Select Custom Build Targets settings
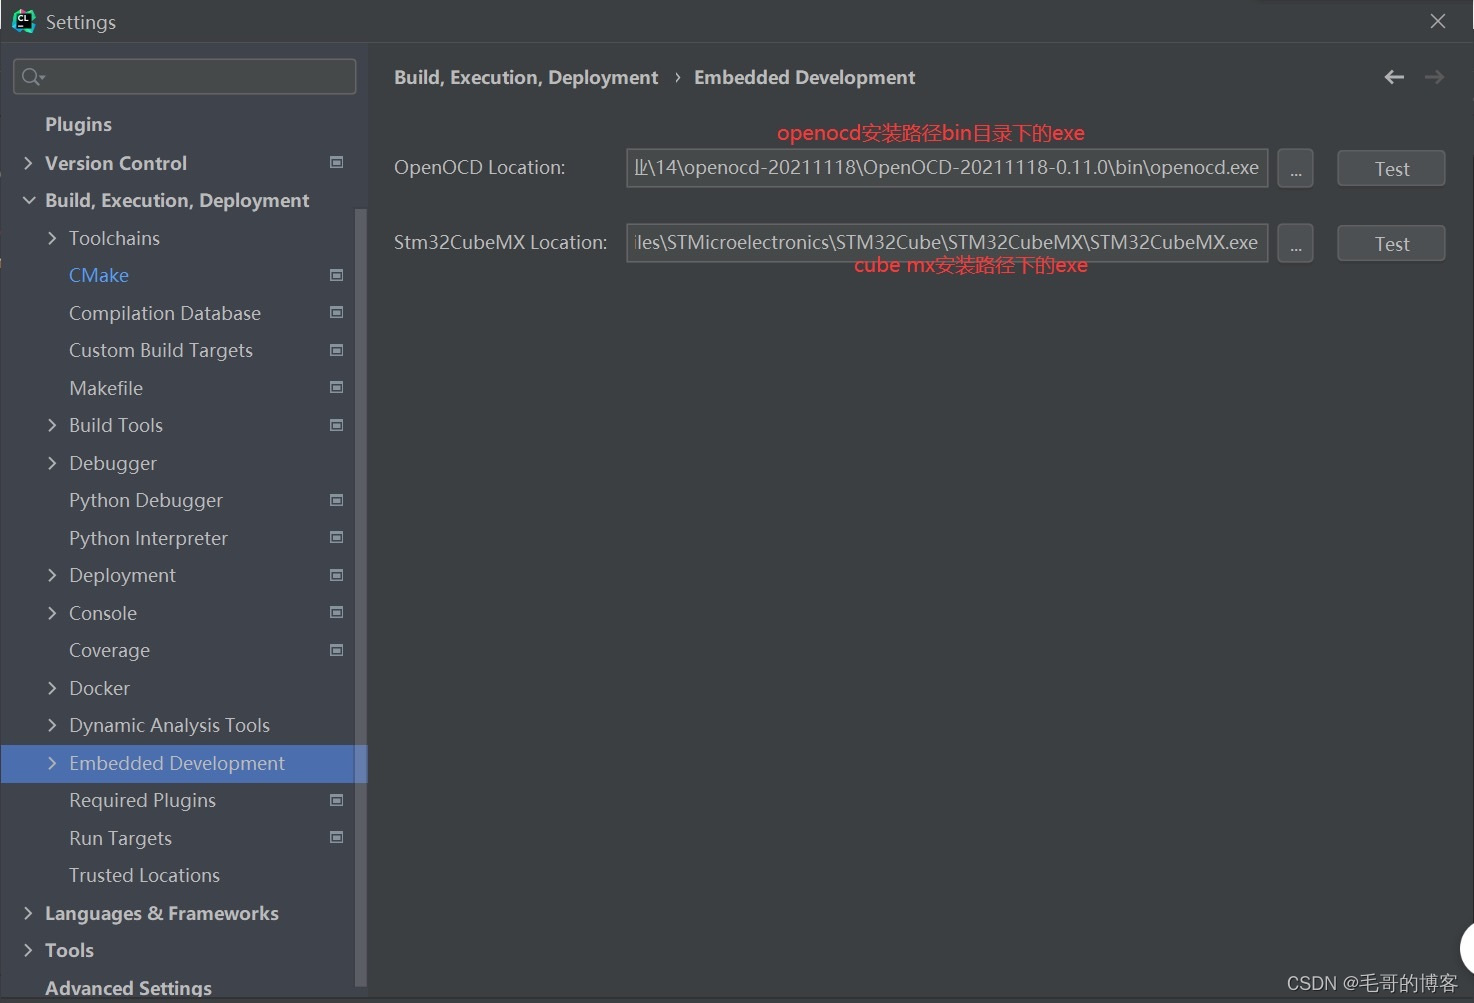Image resolution: width=1474 pixels, height=1003 pixels. 161,350
